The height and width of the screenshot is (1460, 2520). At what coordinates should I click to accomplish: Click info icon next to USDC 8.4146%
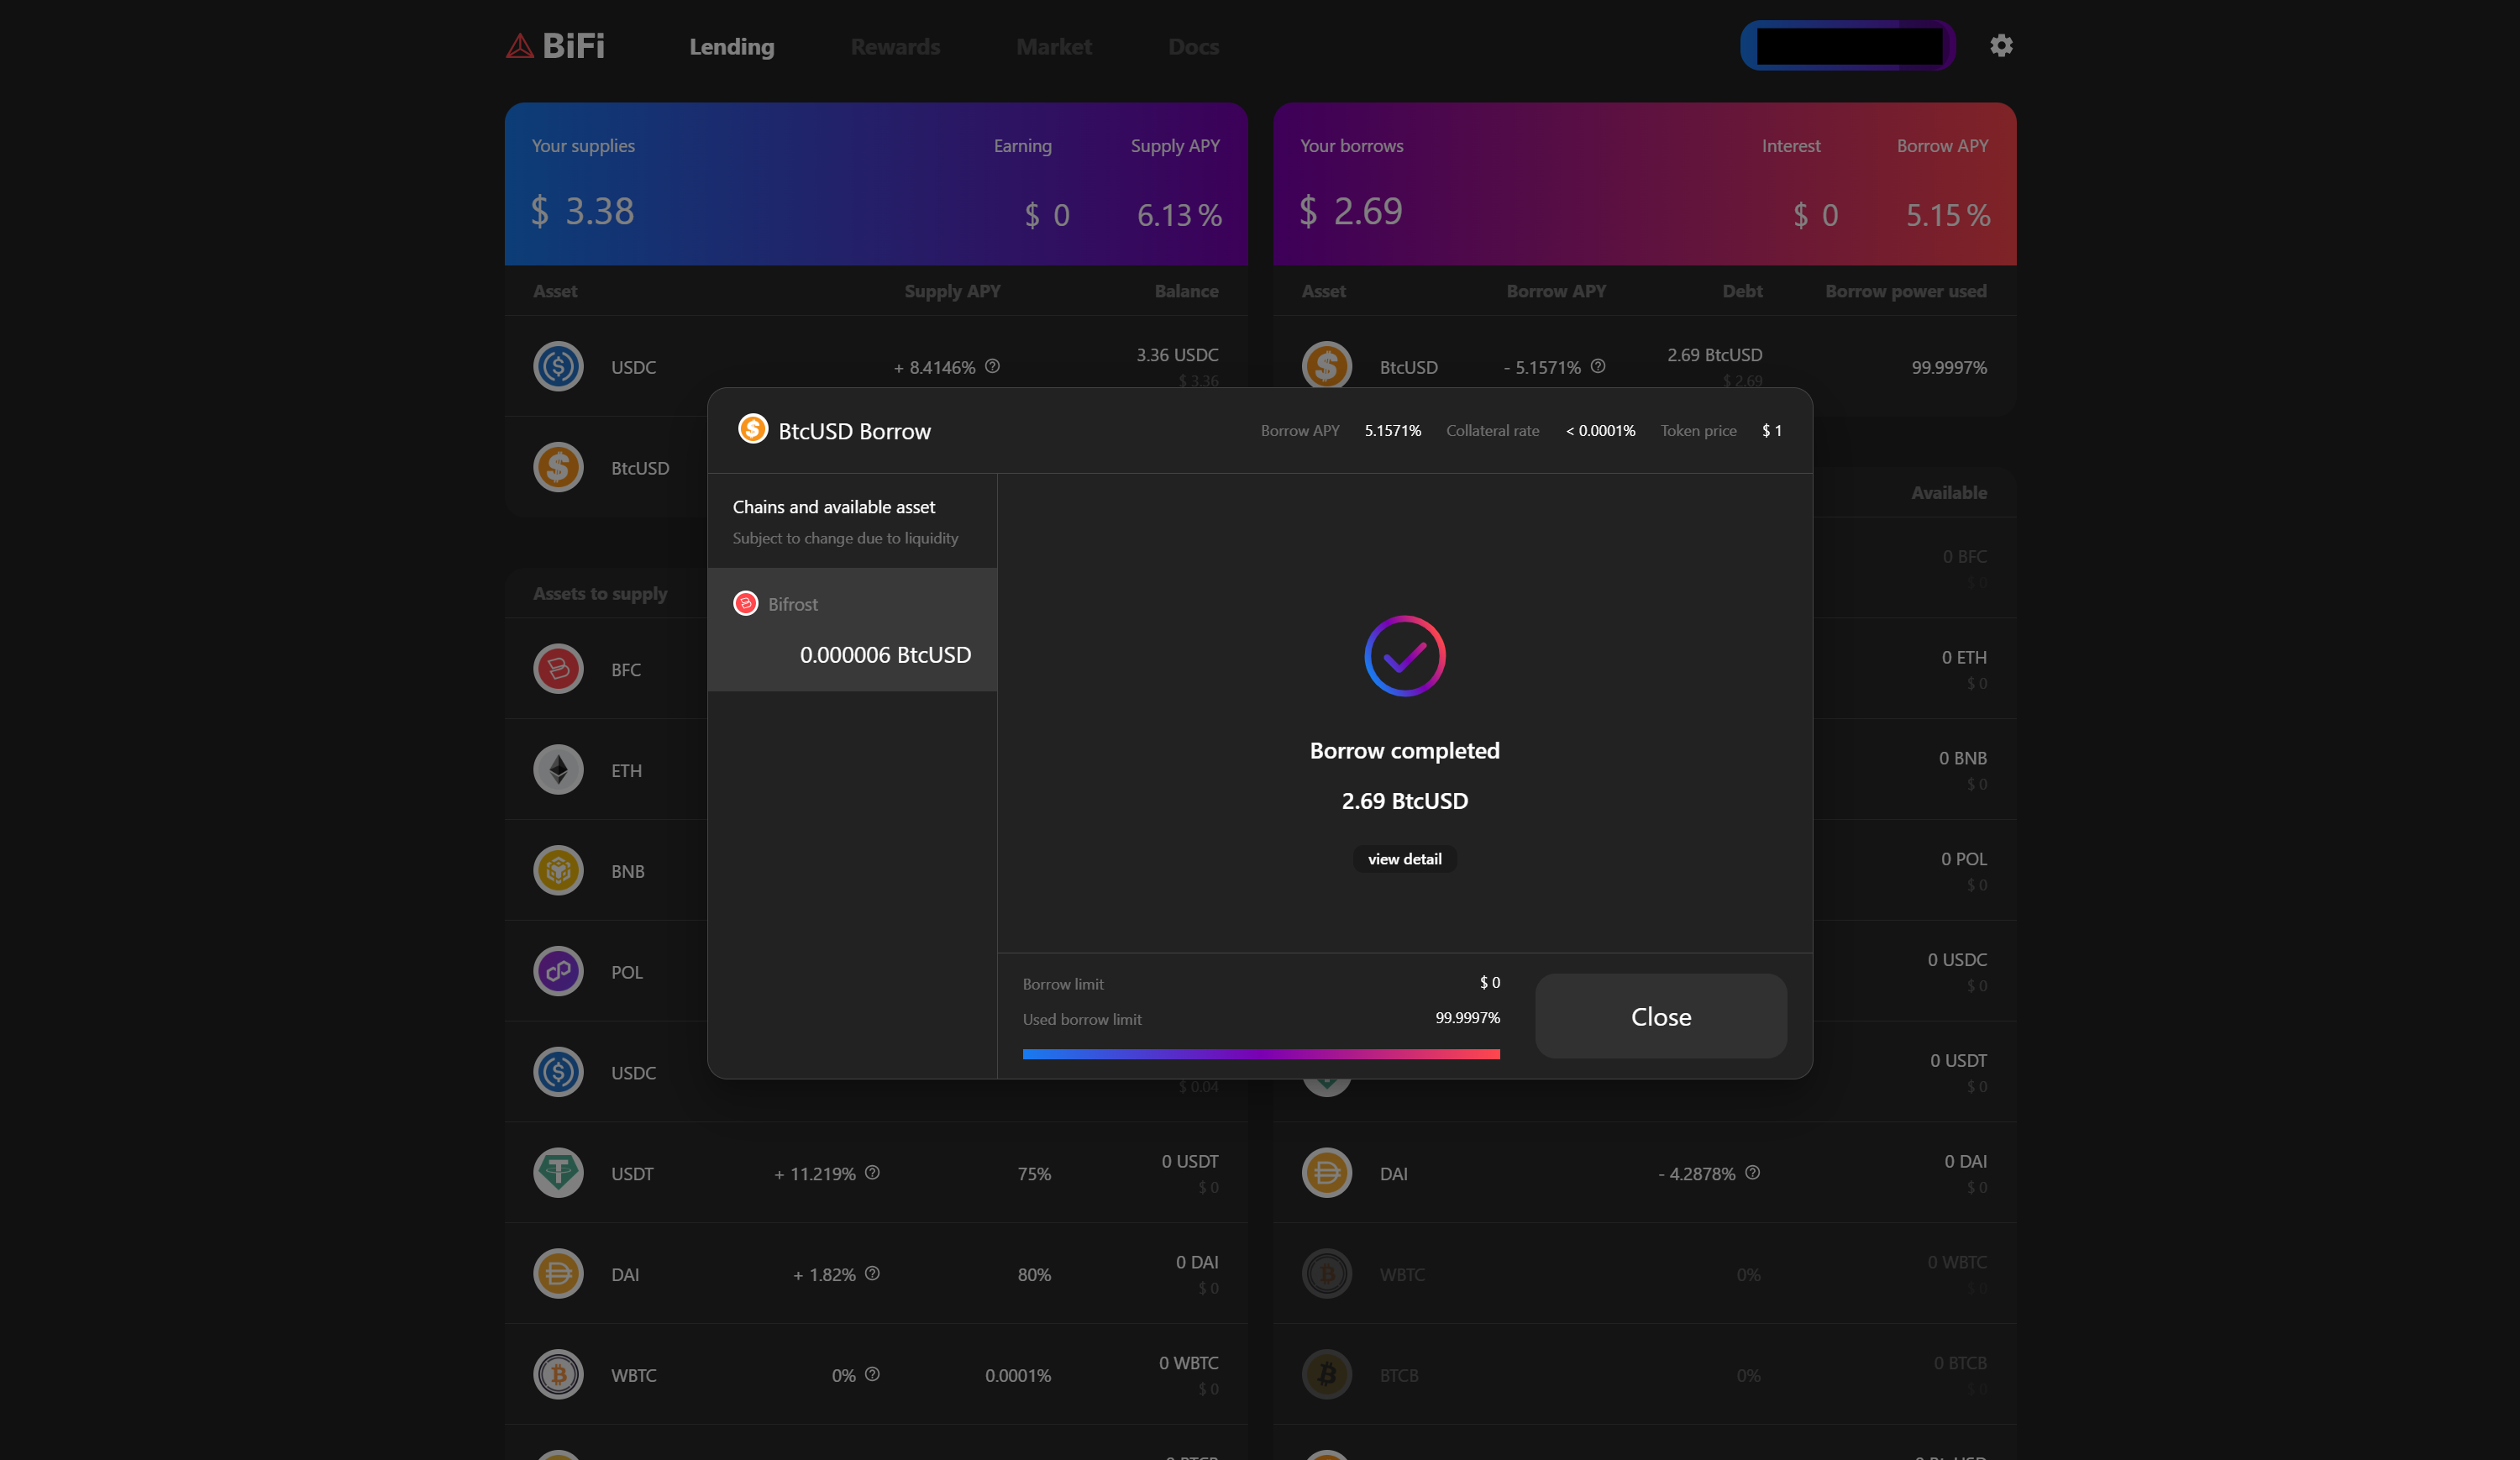pos(992,366)
